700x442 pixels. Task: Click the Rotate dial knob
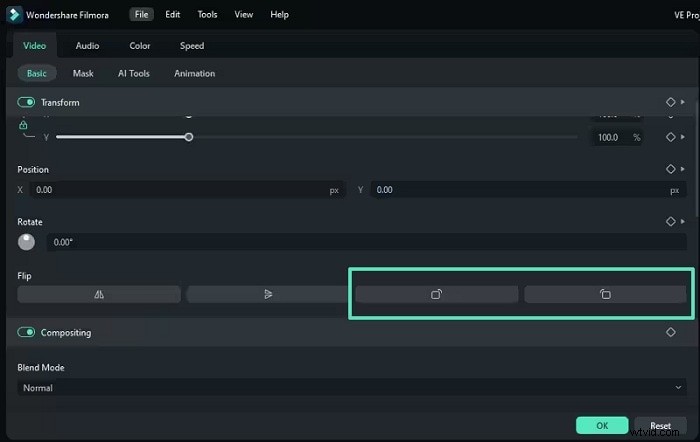26,242
